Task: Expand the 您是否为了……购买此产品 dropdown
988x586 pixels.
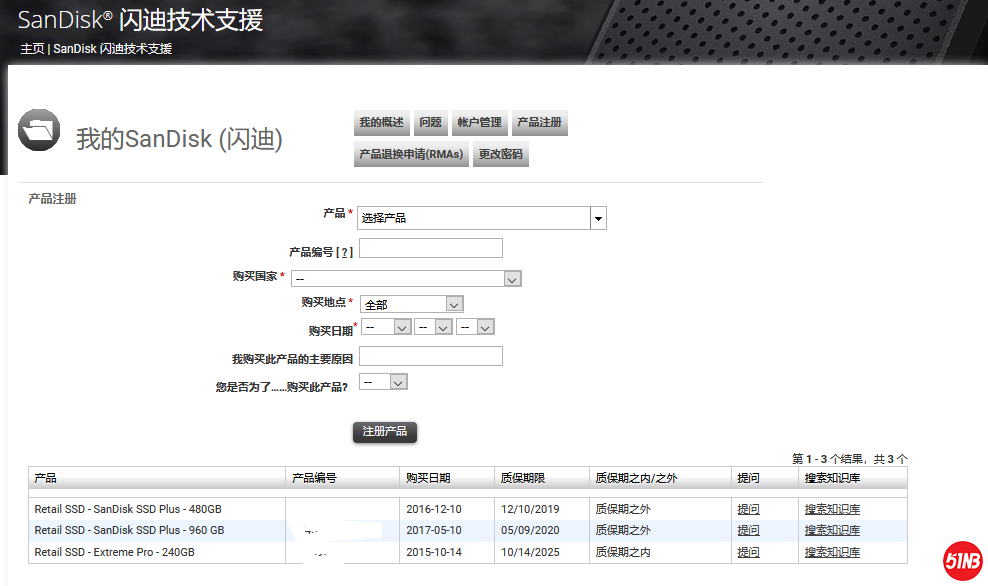Action: point(383,382)
